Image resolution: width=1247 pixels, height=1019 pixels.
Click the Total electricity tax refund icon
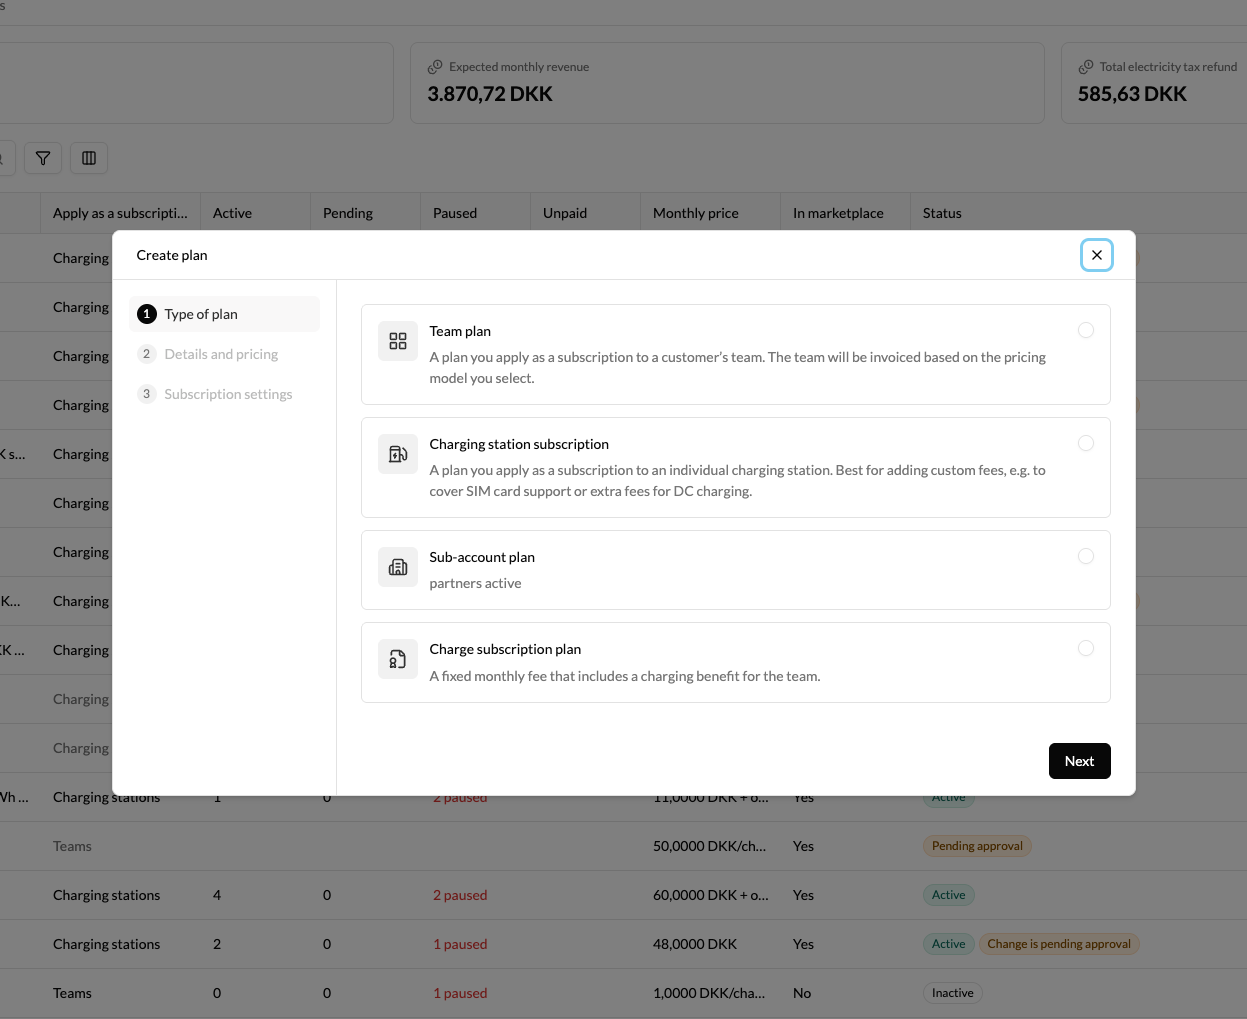pos(1086,67)
